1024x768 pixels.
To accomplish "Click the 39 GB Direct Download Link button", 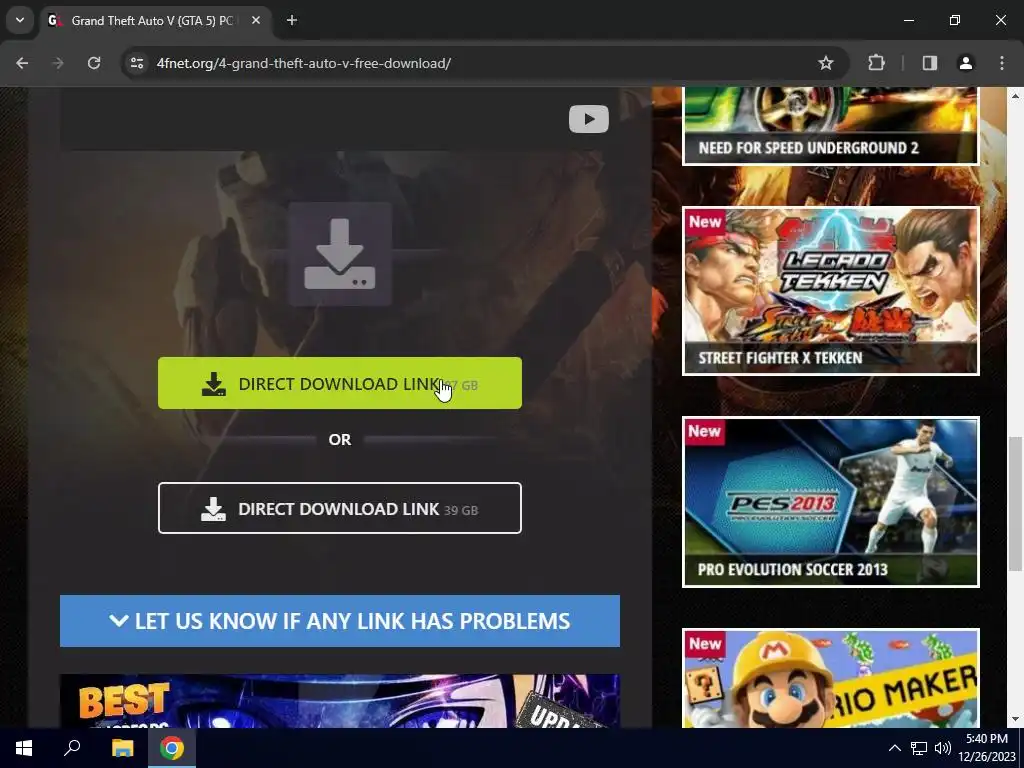I will coord(340,508).
